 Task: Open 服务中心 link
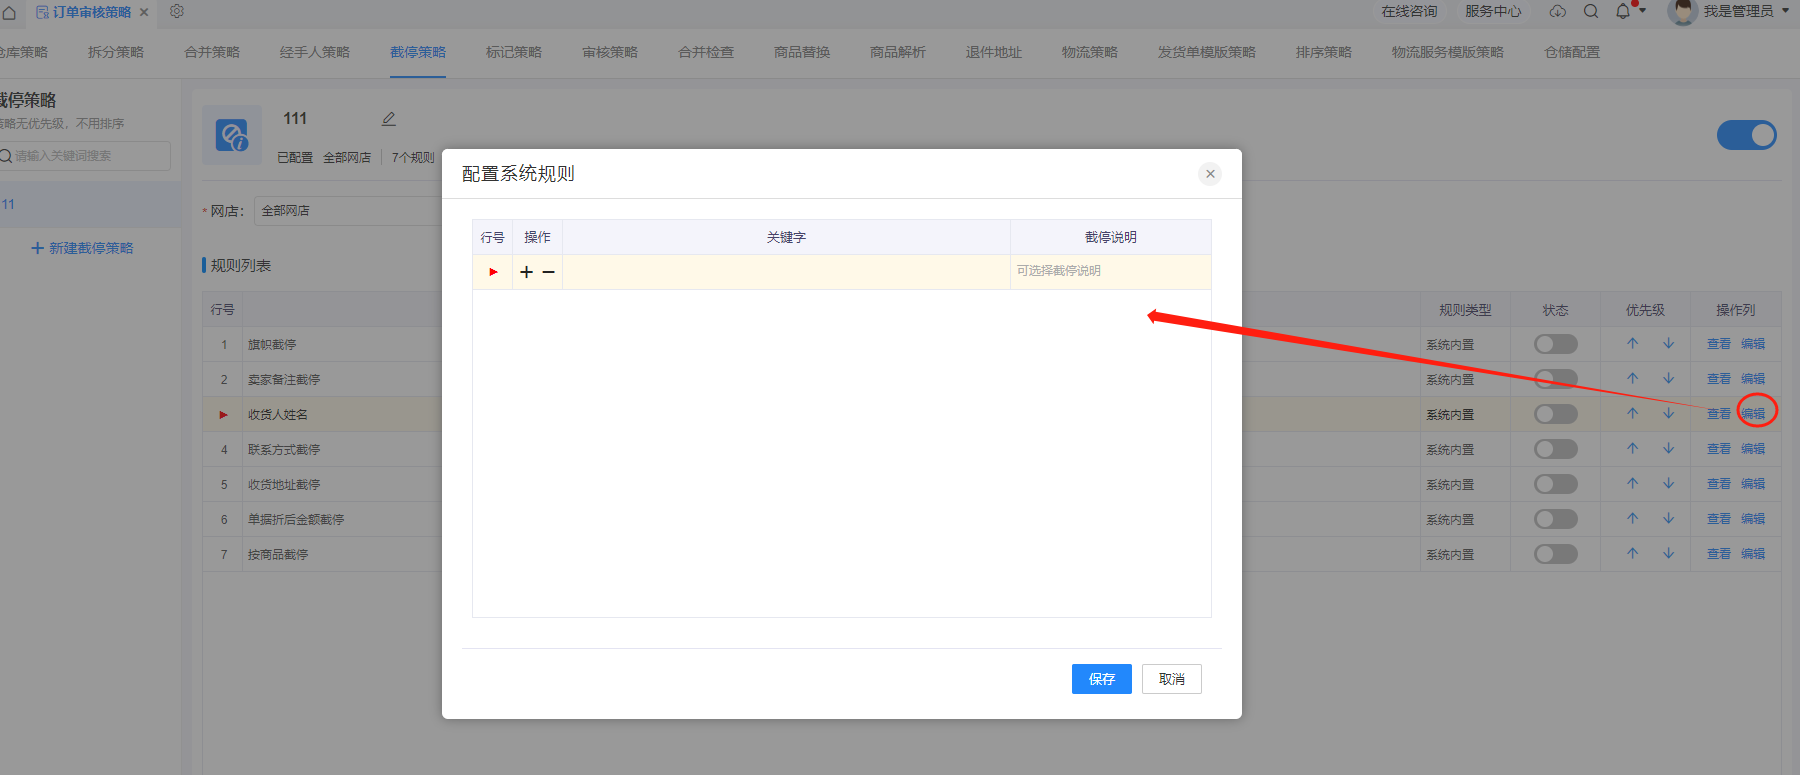[x=1493, y=11]
